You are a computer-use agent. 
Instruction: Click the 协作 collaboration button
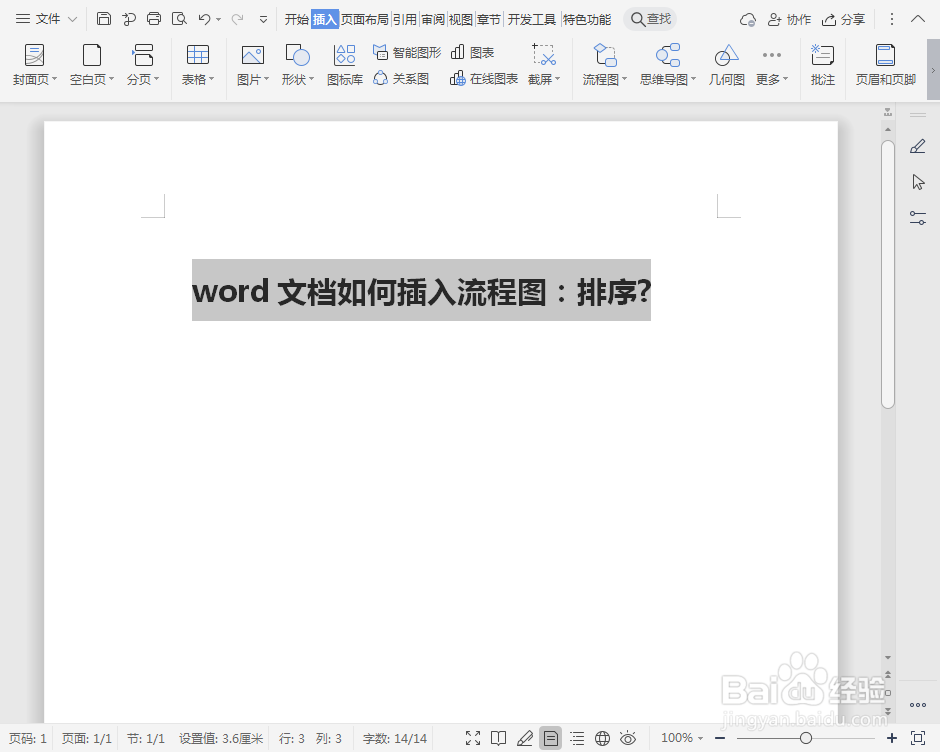click(x=790, y=17)
